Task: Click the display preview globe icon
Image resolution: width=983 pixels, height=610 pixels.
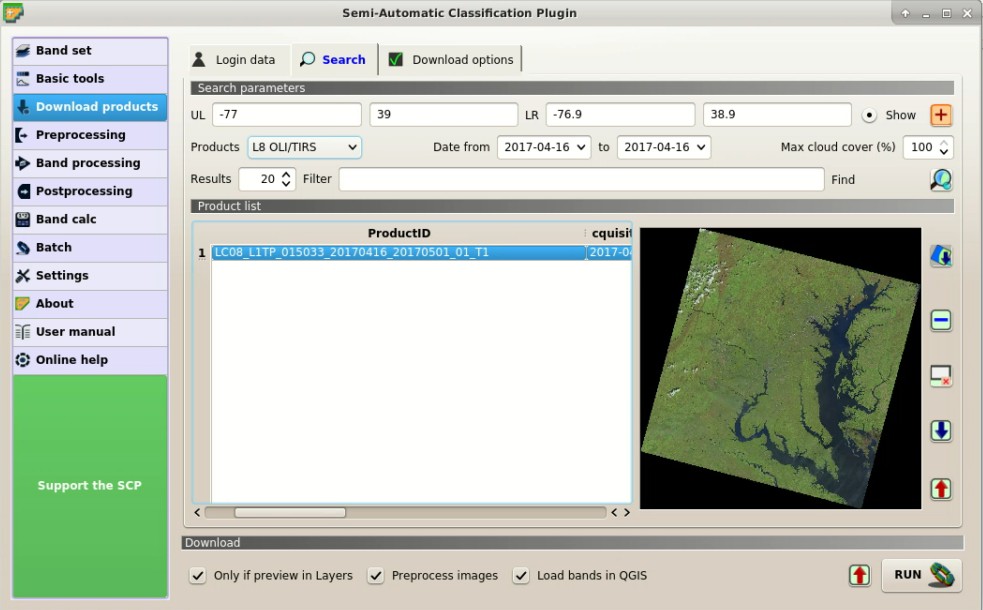Action: (x=940, y=255)
